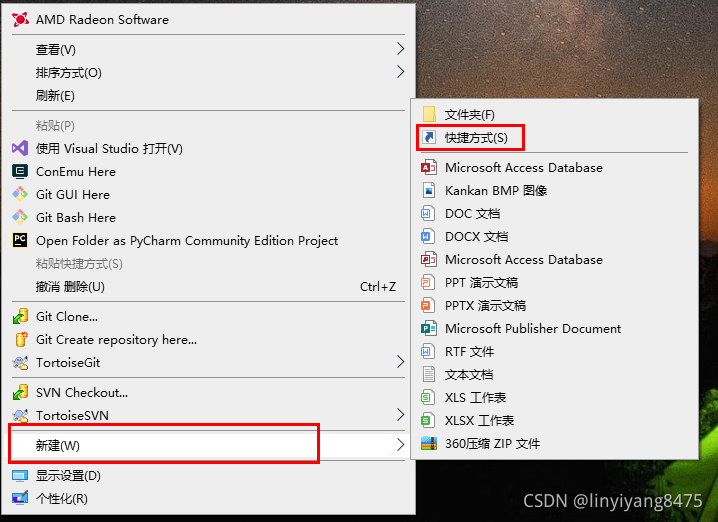Click the Visual Studio logo icon
This screenshot has height=522, width=718.
(x=20, y=148)
